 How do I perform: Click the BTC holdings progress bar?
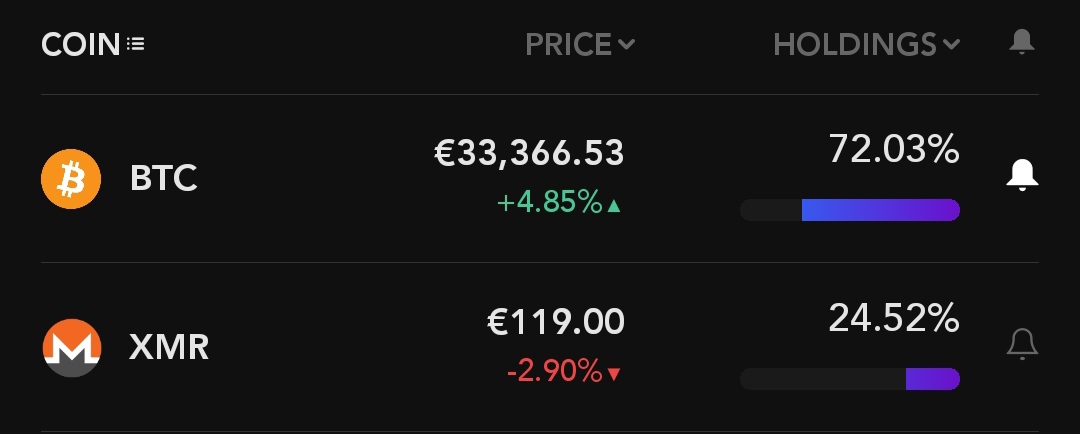(x=850, y=210)
